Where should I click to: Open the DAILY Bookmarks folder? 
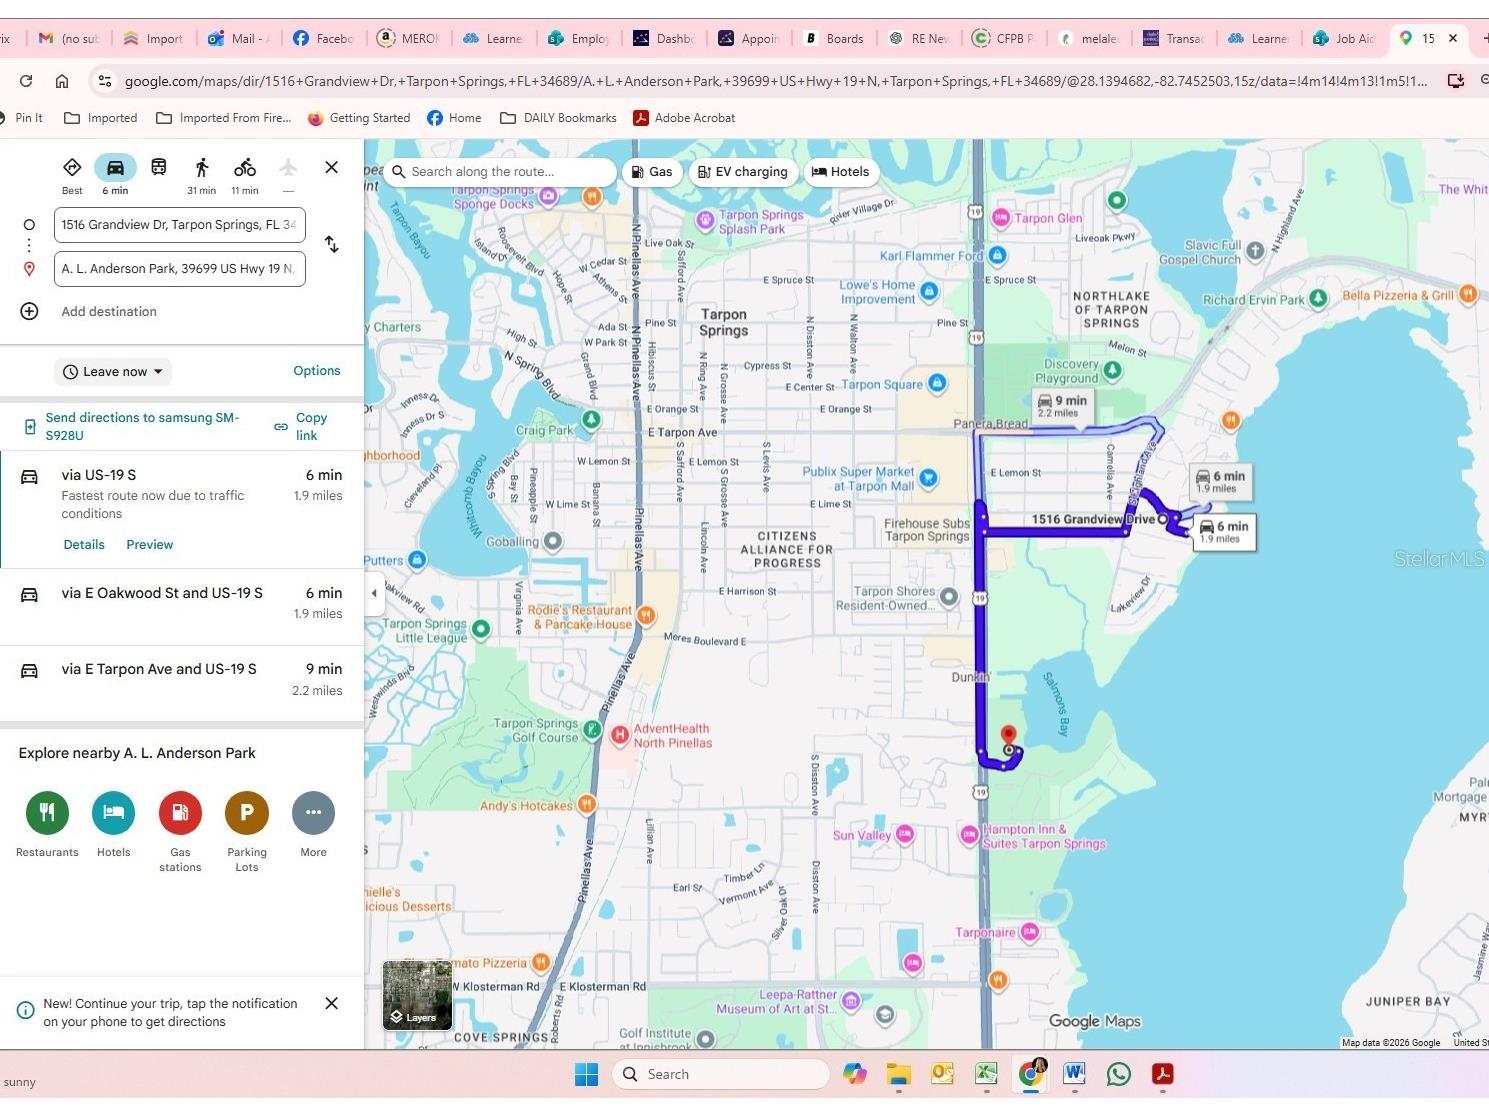[x=558, y=118]
